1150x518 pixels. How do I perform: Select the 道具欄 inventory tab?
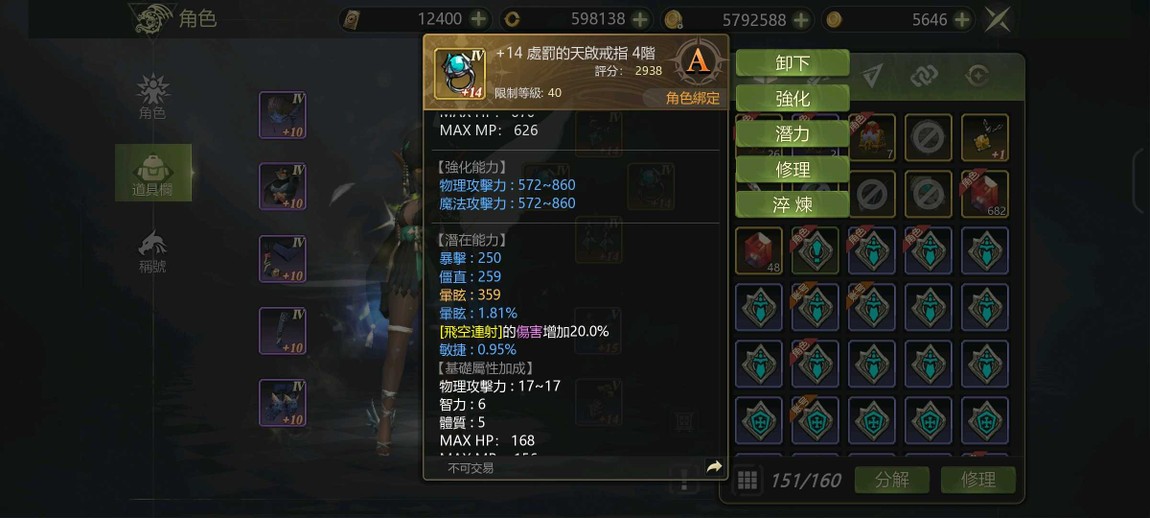[153, 173]
